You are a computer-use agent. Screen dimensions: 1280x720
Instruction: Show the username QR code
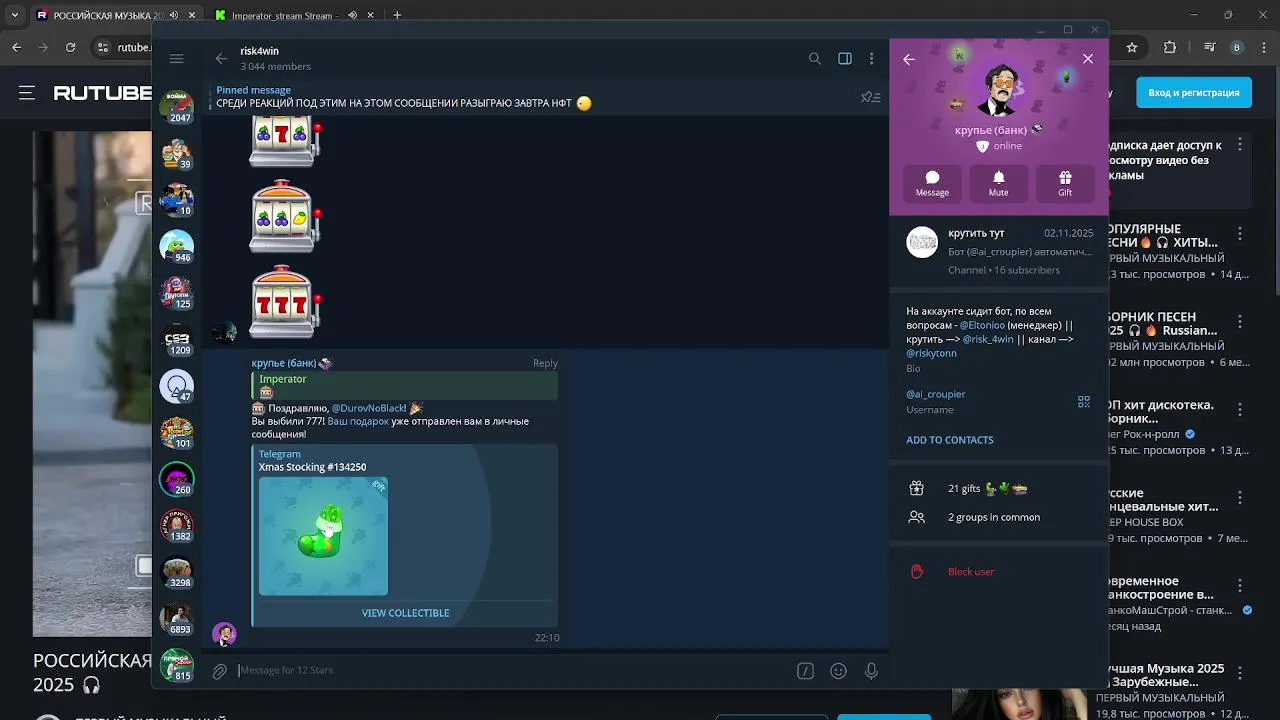click(x=1084, y=401)
